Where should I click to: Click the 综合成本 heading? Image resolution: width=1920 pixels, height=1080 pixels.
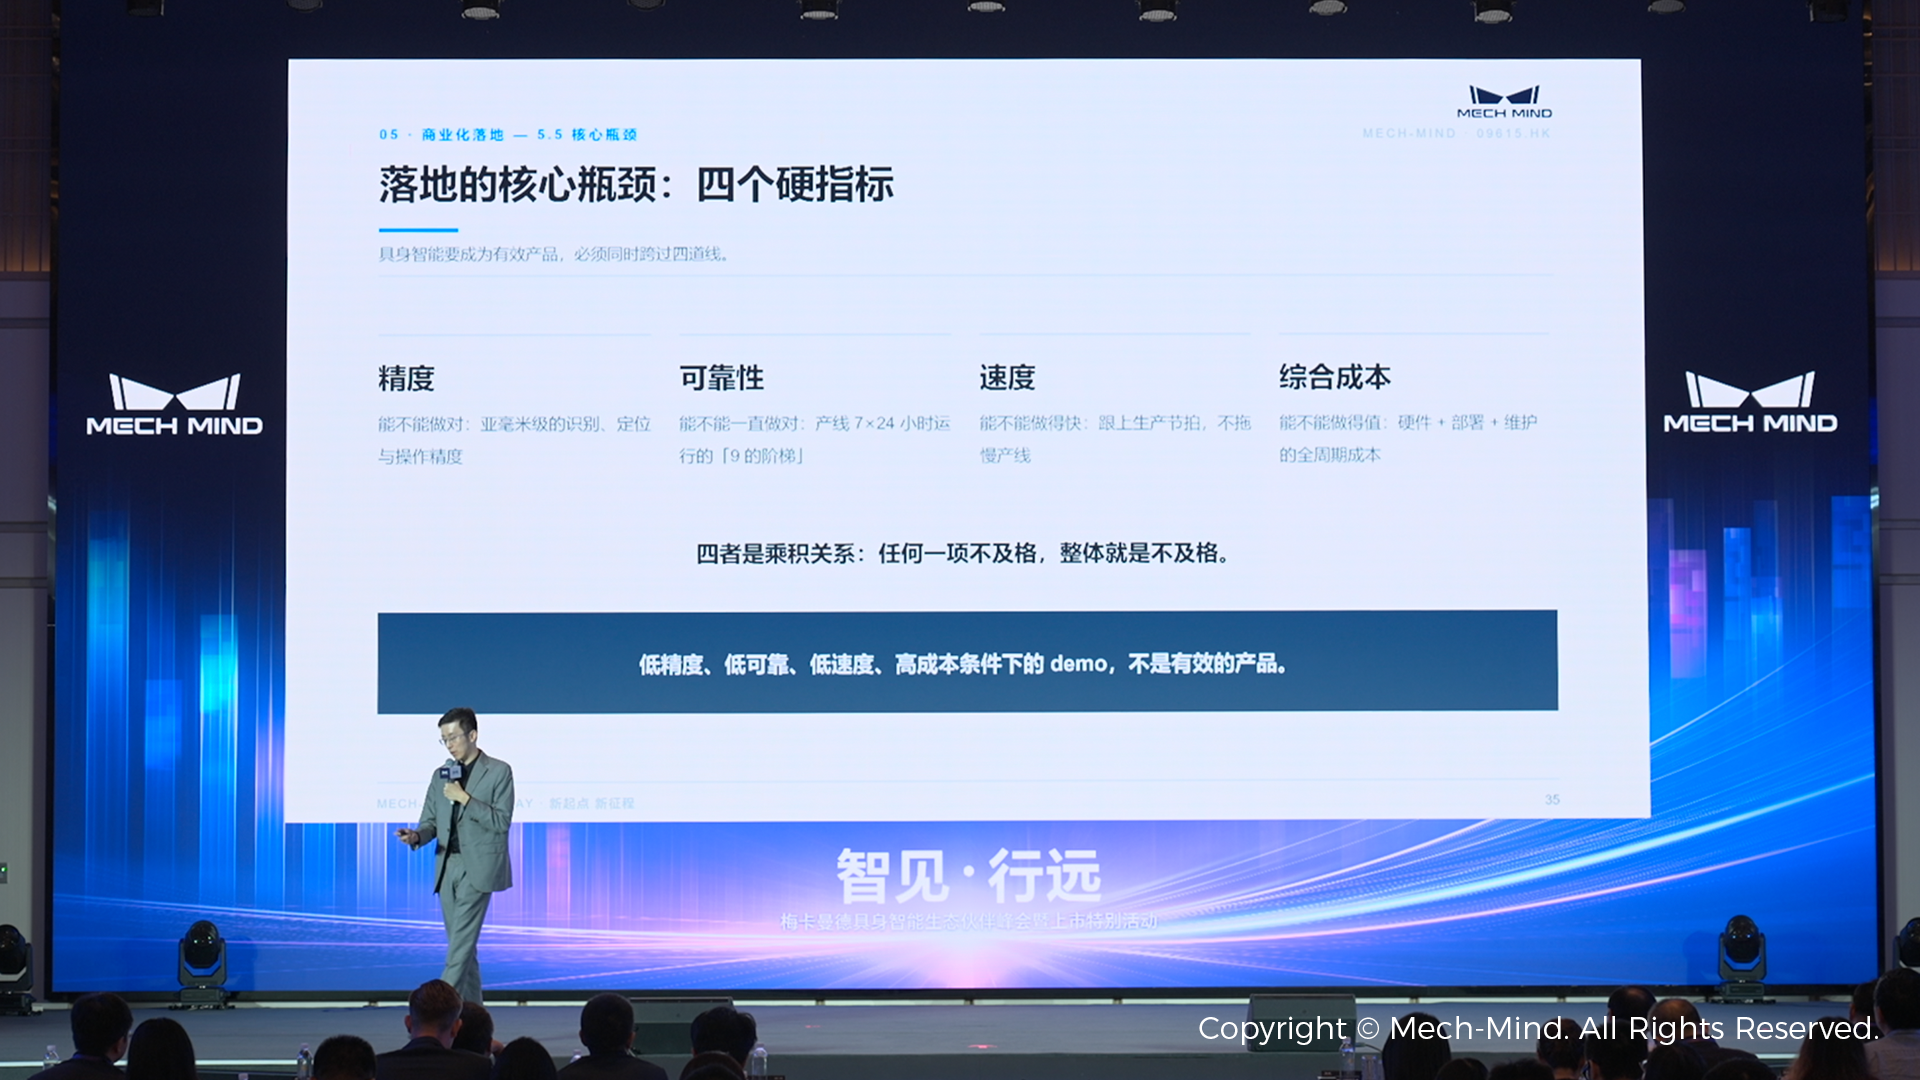coord(1335,377)
